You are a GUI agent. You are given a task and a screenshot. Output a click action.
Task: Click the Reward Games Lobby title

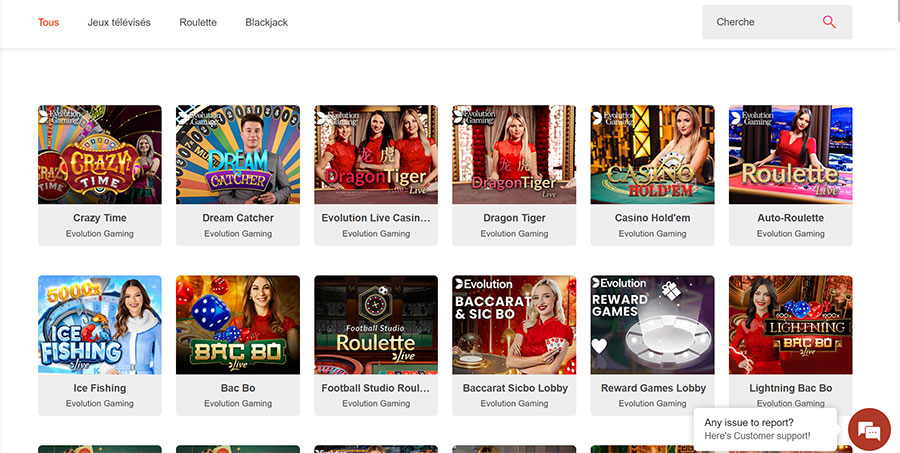[x=652, y=388]
